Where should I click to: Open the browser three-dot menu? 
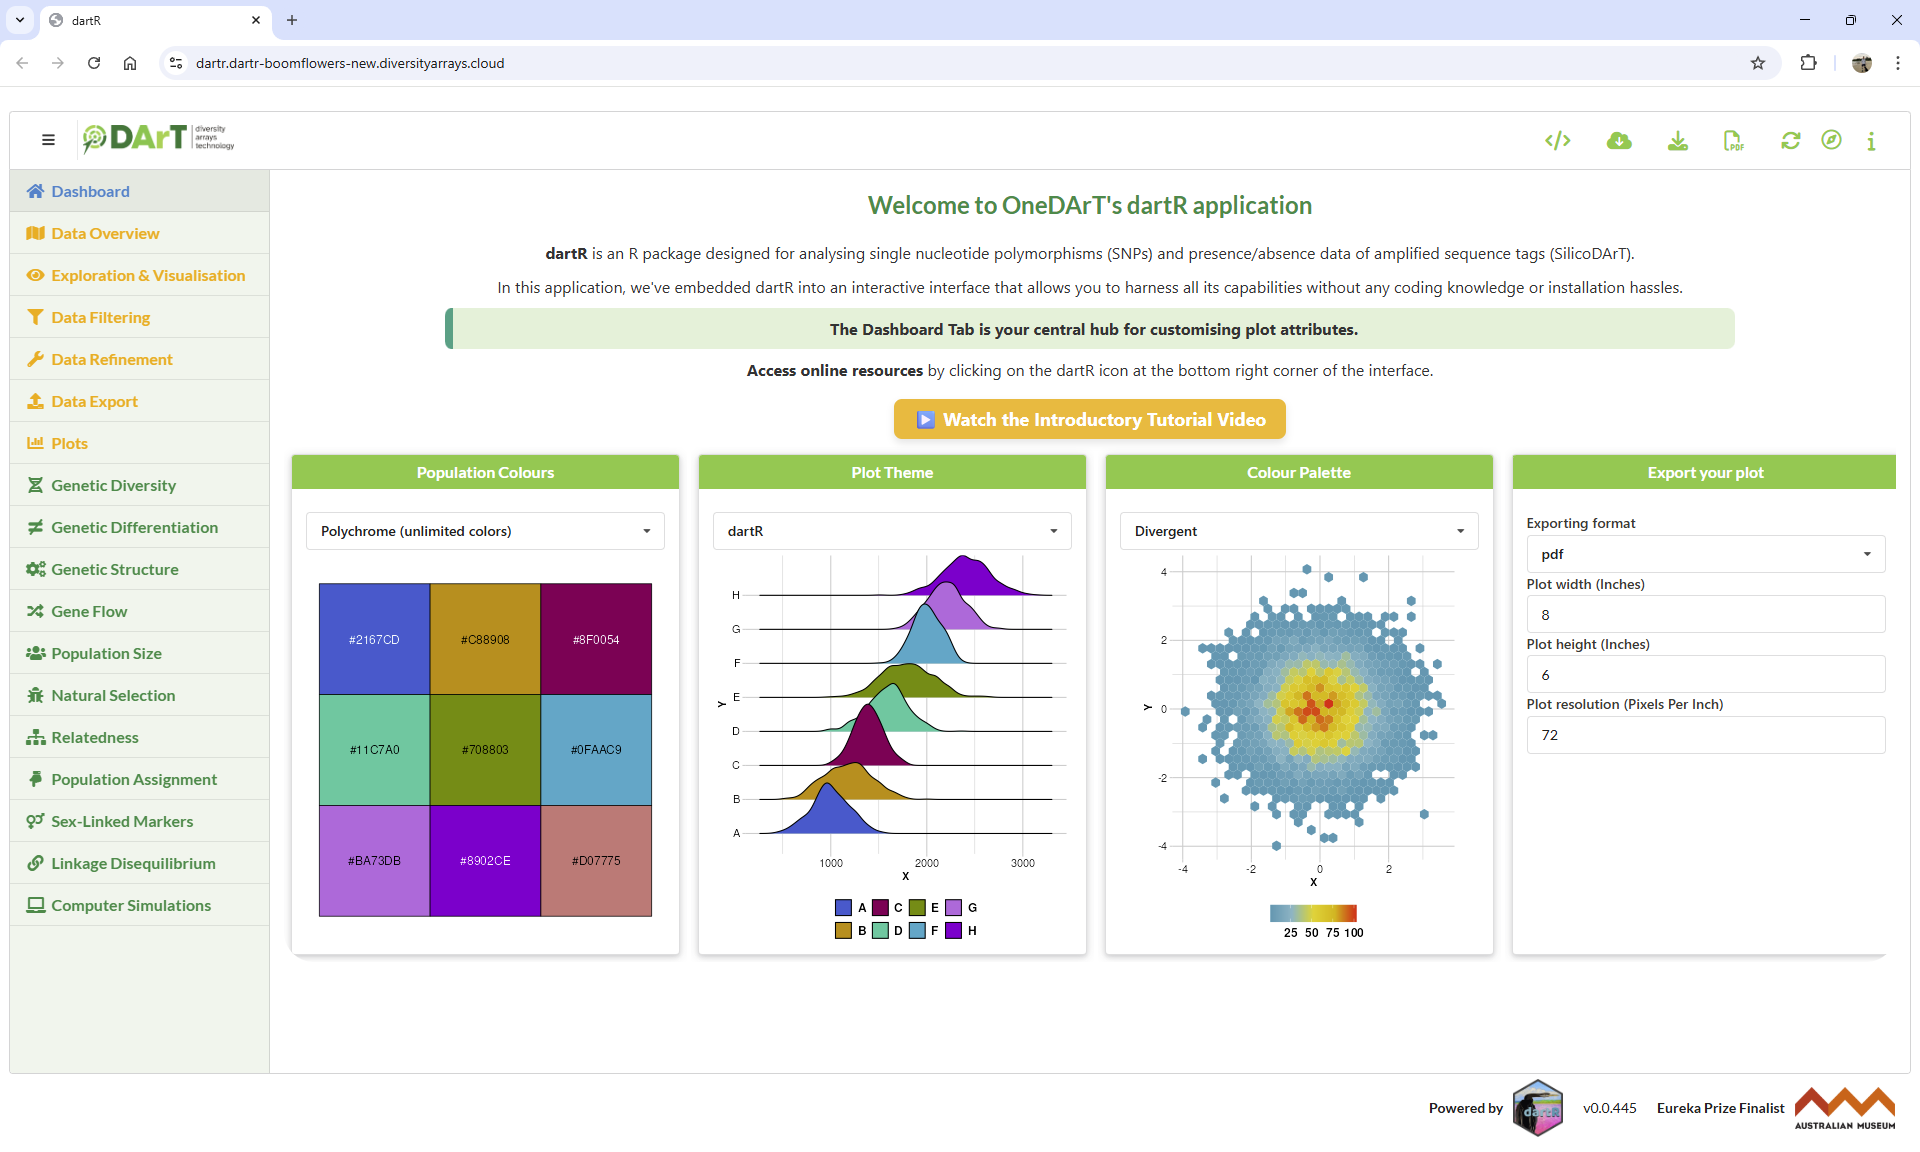(1897, 63)
